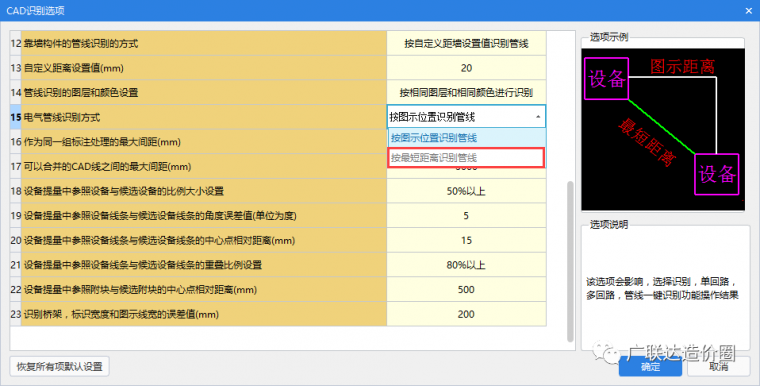Click the 选项示例 preview image
Screen dimensions: 760x386
point(663,129)
